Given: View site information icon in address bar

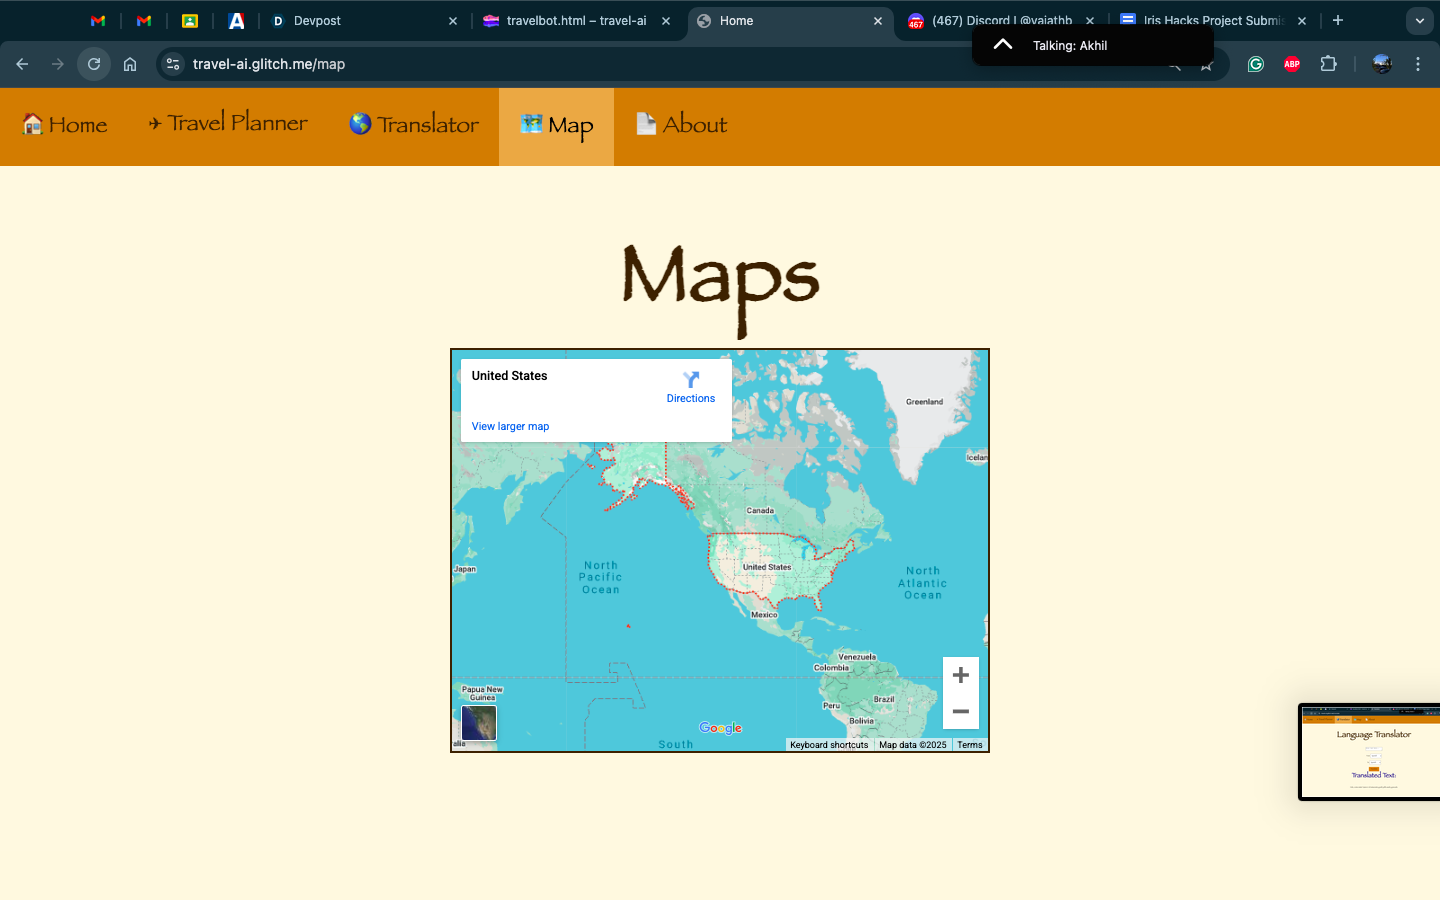Looking at the screenshot, I should [x=173, y=64].
